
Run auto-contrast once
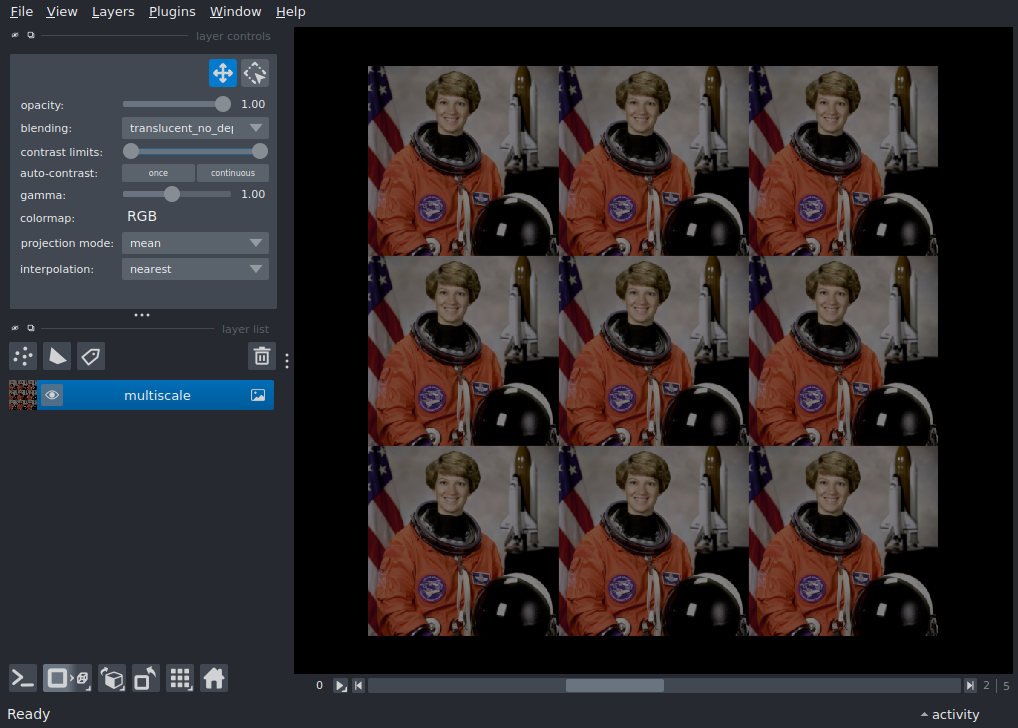point(157,172)
